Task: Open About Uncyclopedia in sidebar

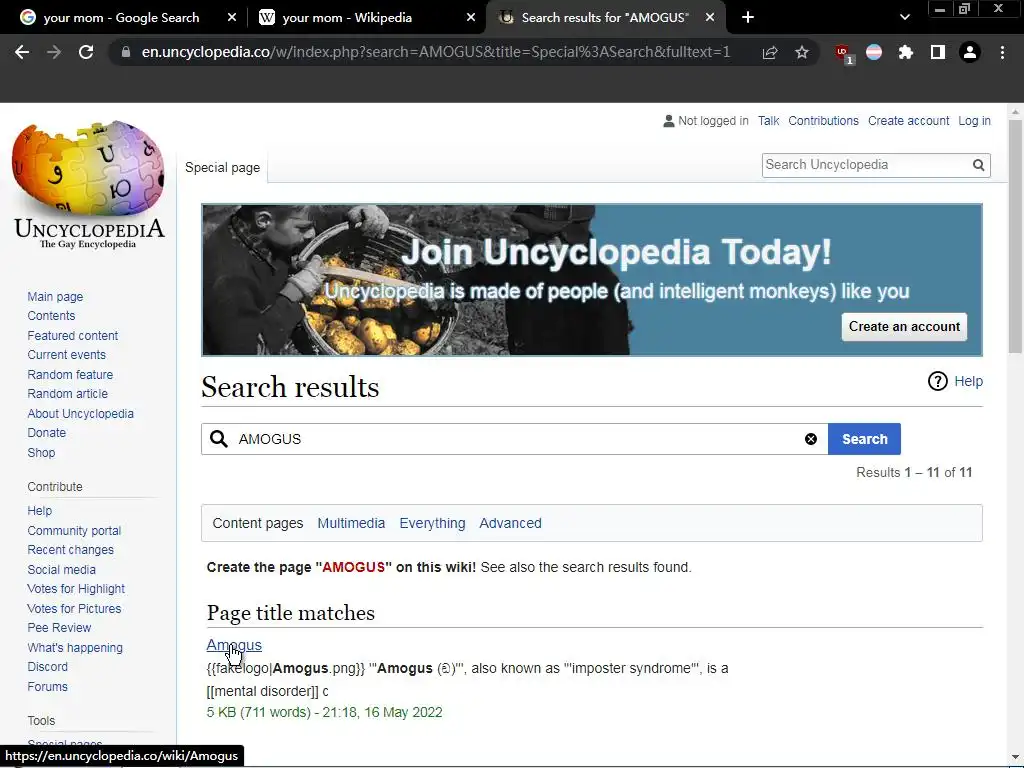Action: click(80, 414)
